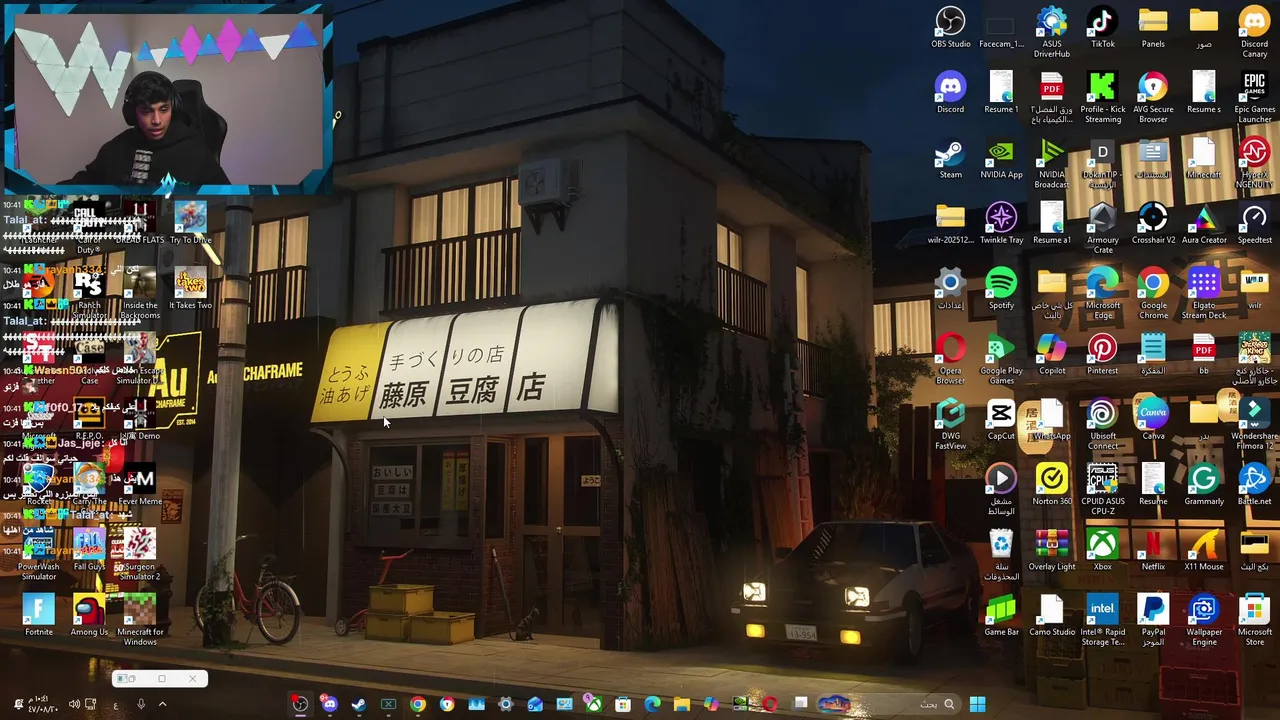This screenshot has width=1280, height=720.
Task: Select the bb PDF file icon
Action: pos(1204,355)
